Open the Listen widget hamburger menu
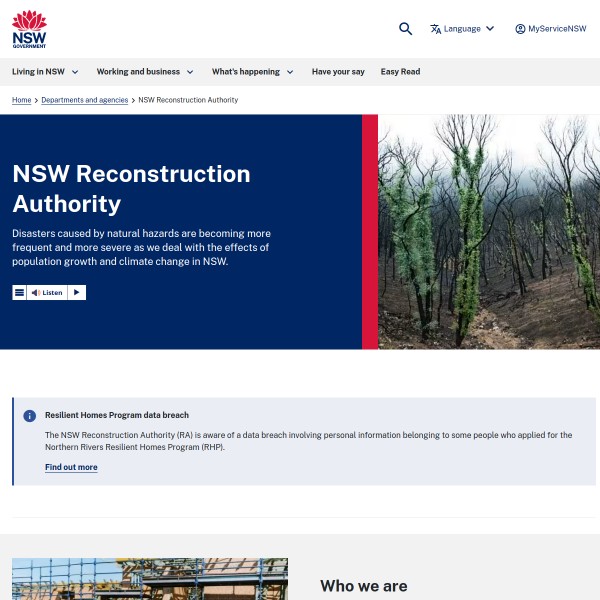The height and width of the screenshot is (600, 600). click(19, 293)
